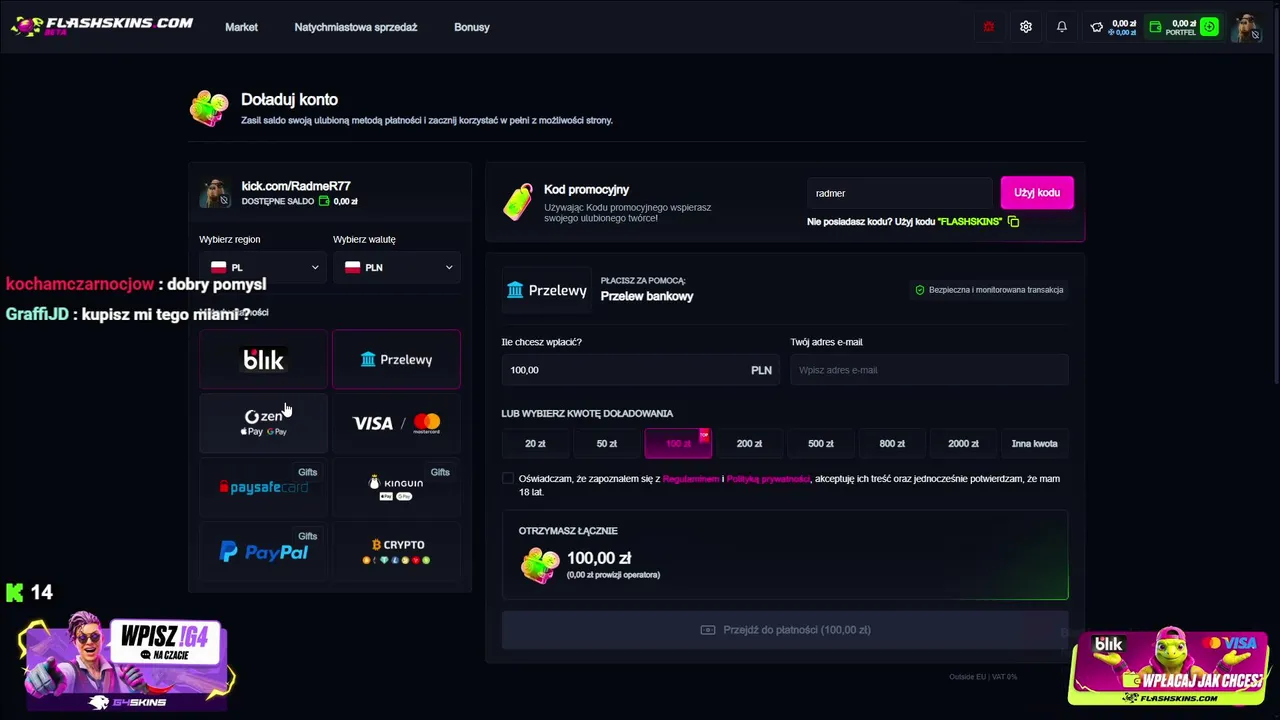Viewport: 1280px width, 720px height.
Task: Click the green wallet icon in Portfel
Action: 1156,27
